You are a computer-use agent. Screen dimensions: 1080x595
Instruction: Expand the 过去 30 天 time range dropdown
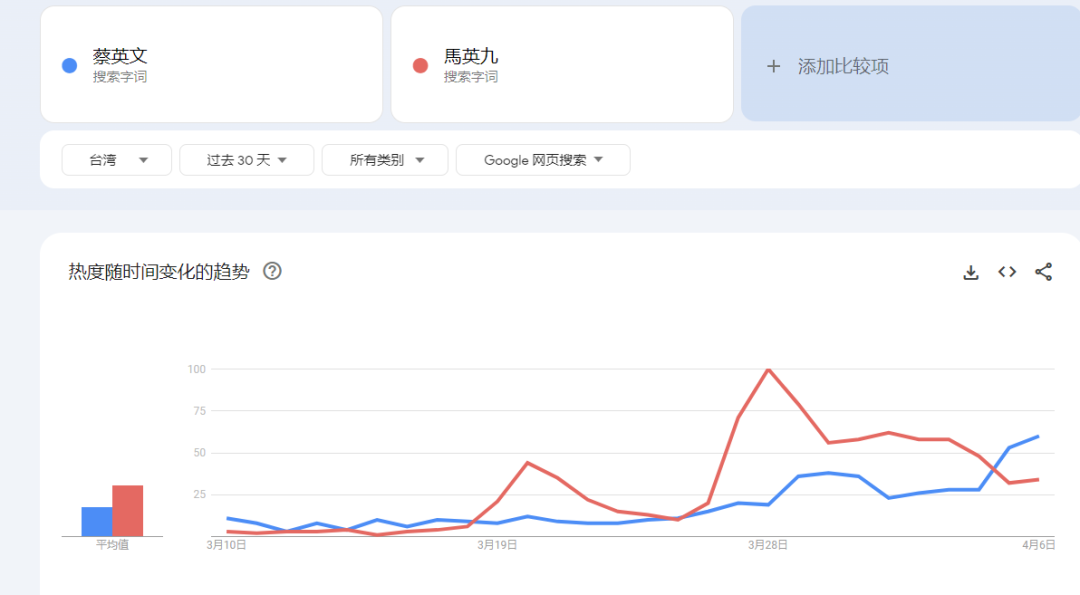(x=246, y=160)
